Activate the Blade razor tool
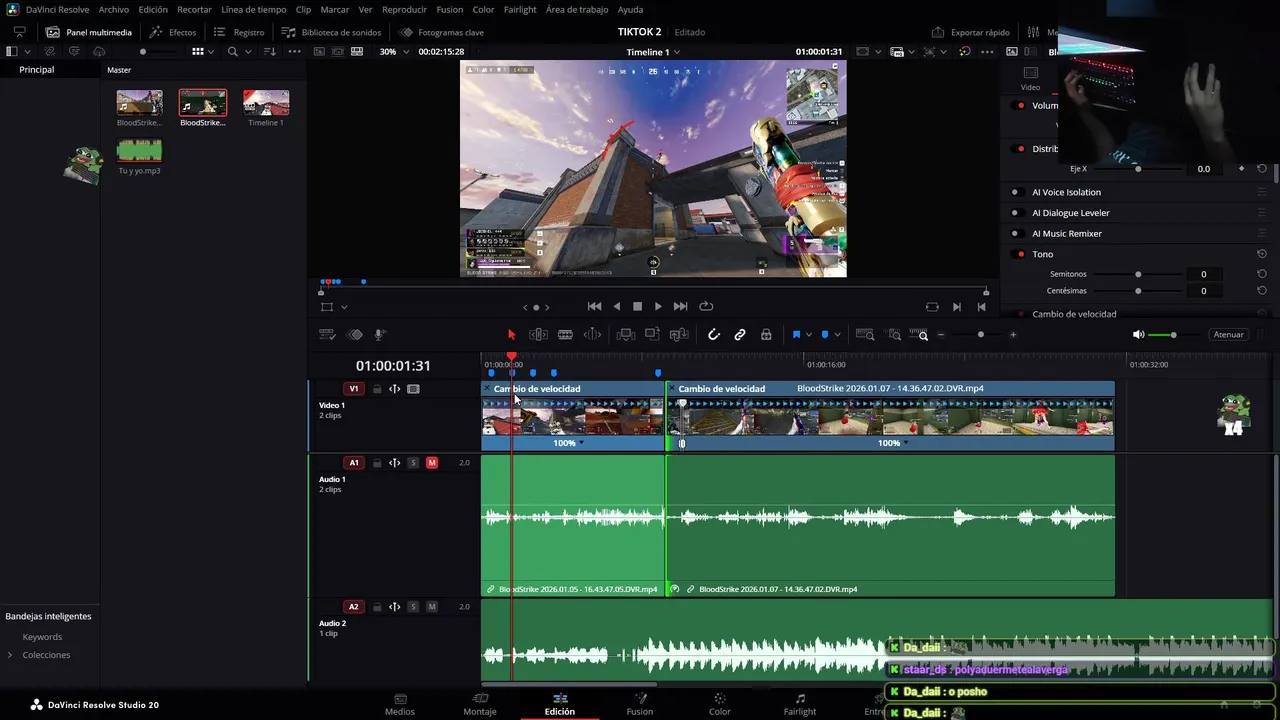The image size is (1280, 720). click(x=565, y=335)
